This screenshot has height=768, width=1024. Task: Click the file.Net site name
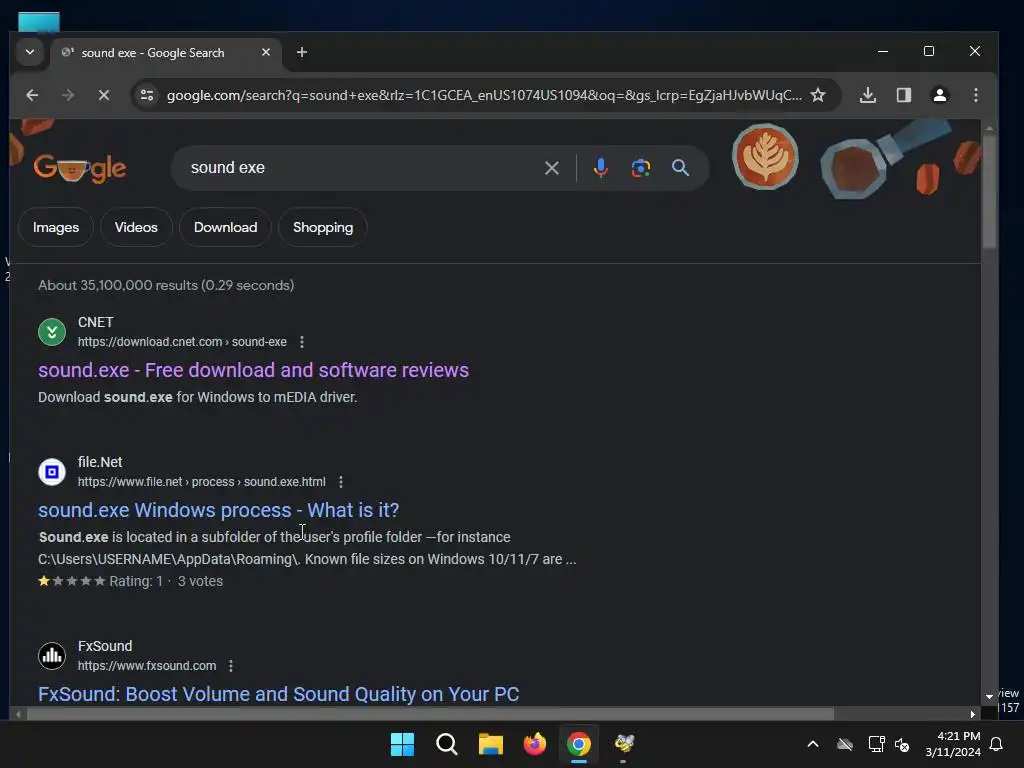pos(100,462)
